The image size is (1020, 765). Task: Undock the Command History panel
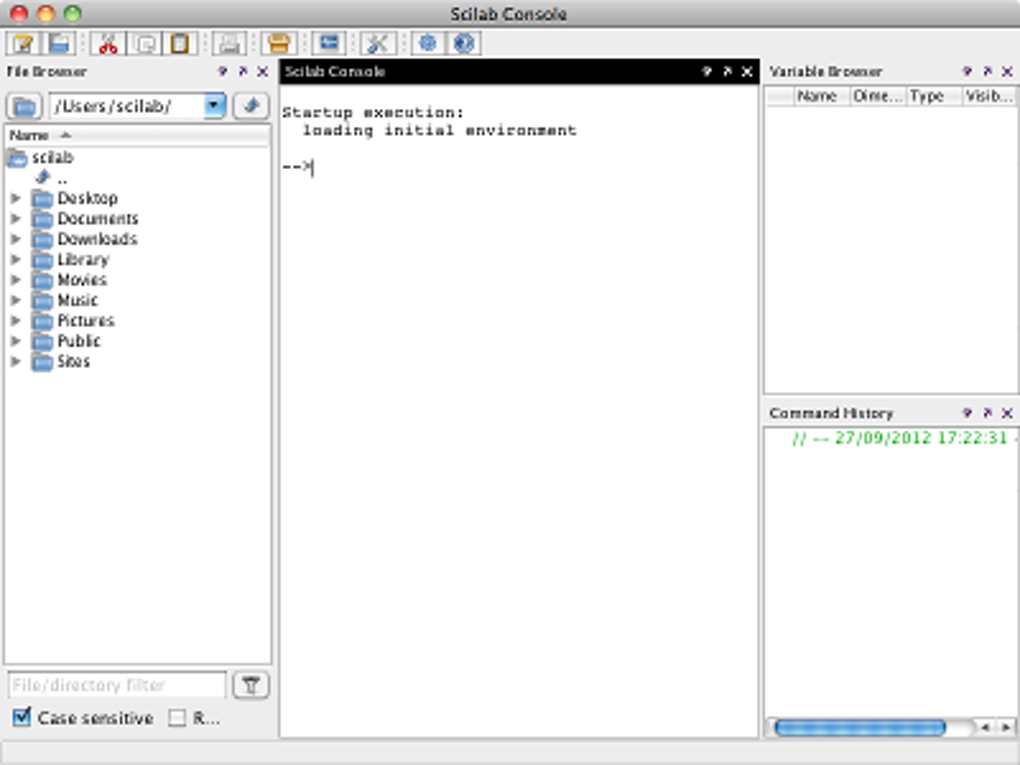click(x=987, y=413)
